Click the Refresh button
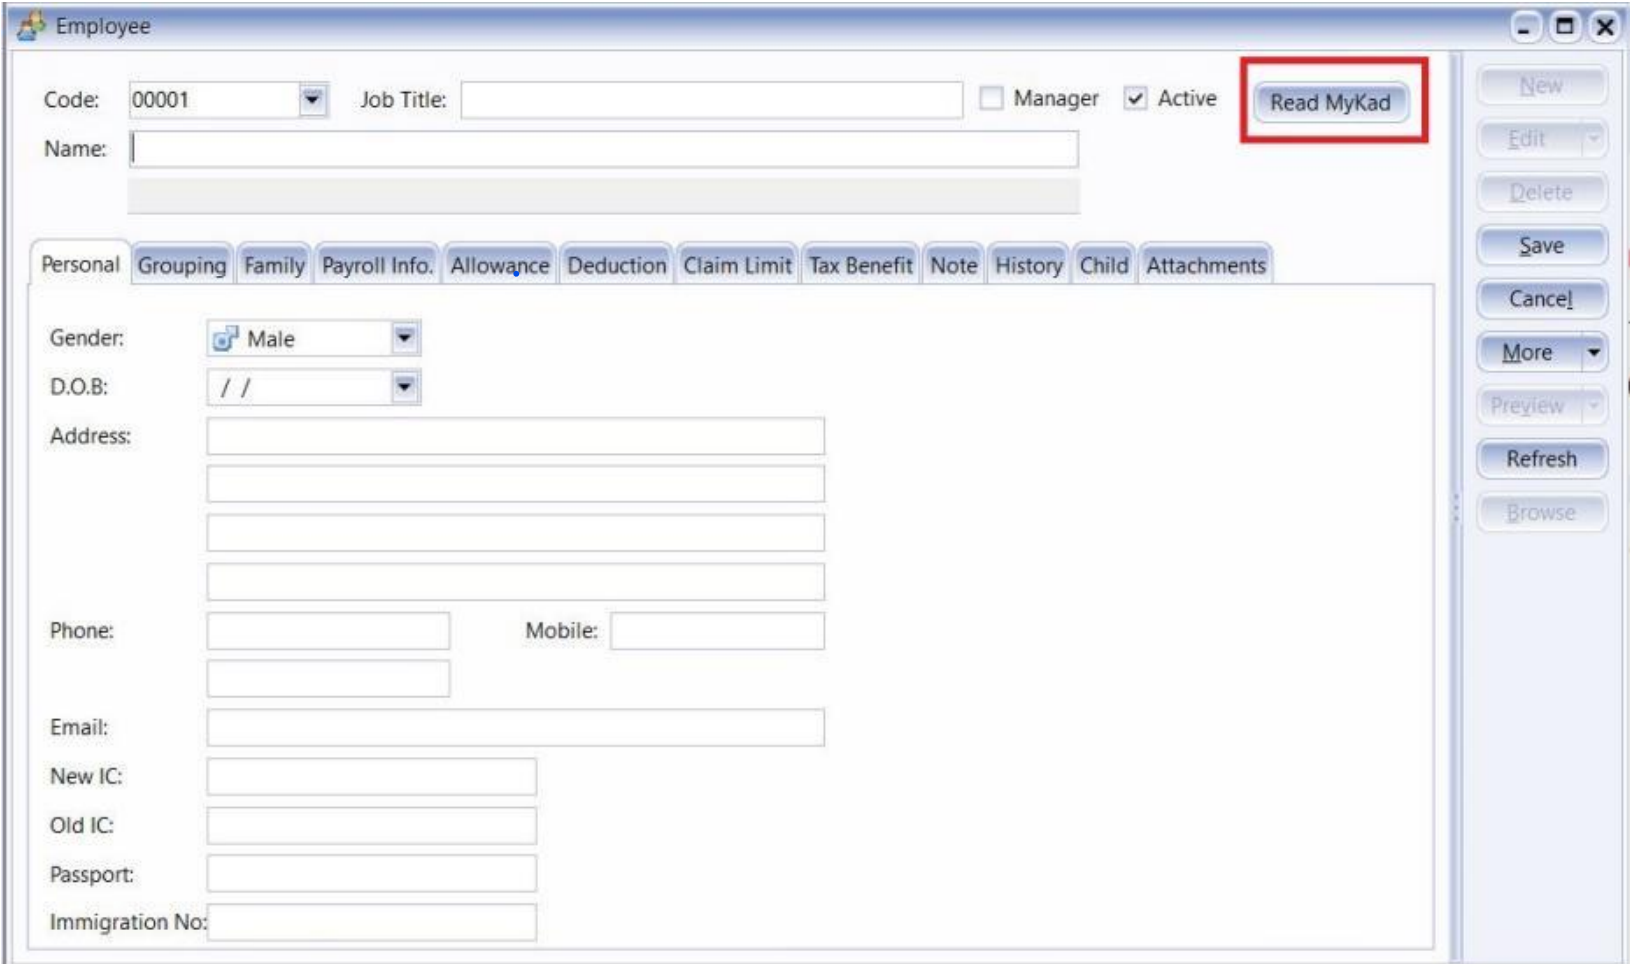Screen dimensions: 1630x964 (x=1540, y=459)
